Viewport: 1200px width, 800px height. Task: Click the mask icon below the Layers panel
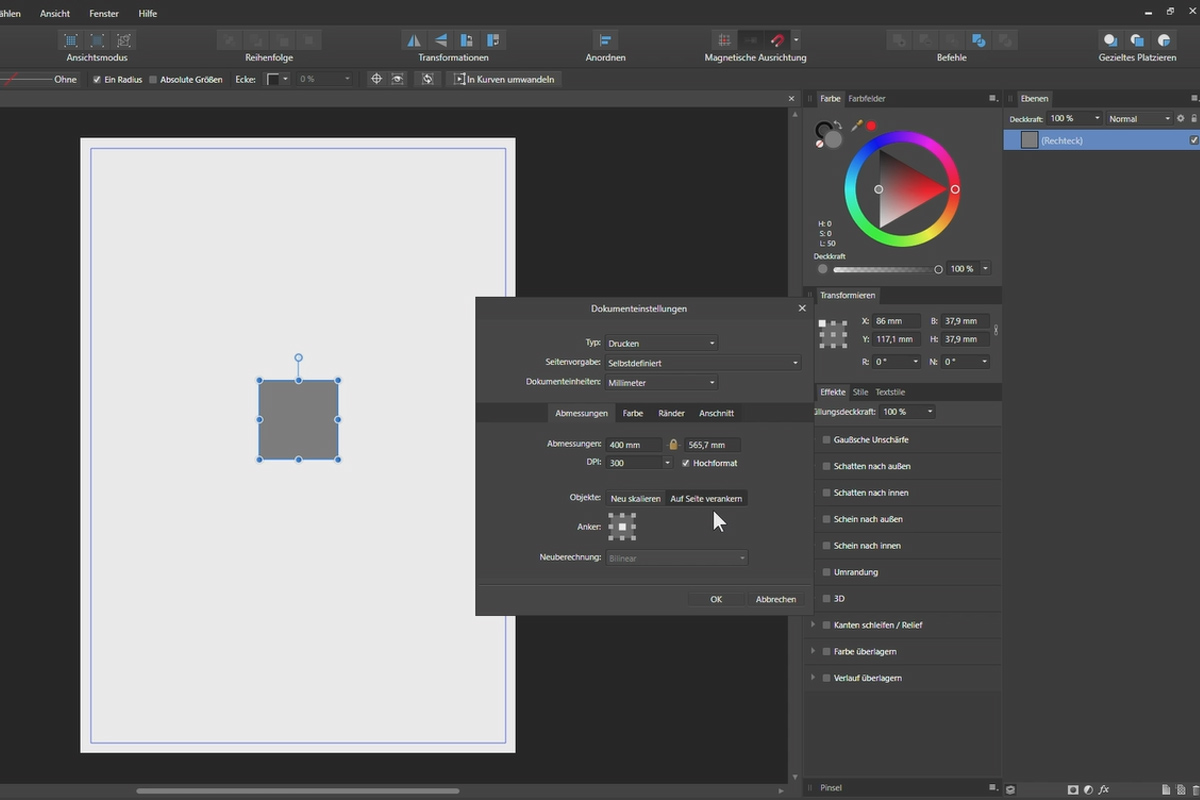[1073, 789]
